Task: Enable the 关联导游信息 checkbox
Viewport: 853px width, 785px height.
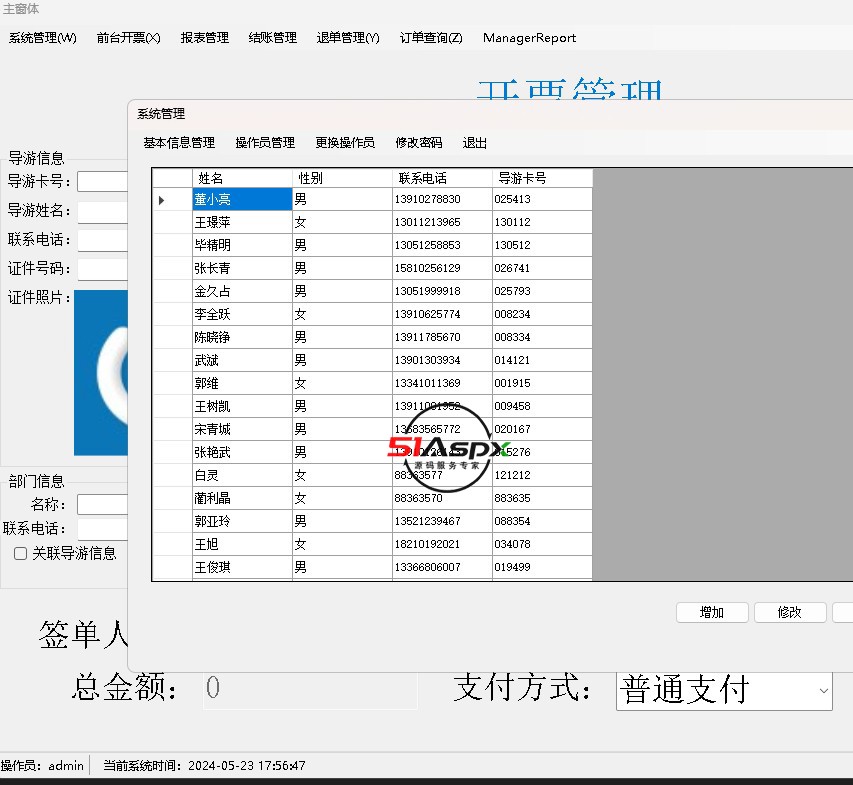Action: pyautogui.click(x=20, y=553)
